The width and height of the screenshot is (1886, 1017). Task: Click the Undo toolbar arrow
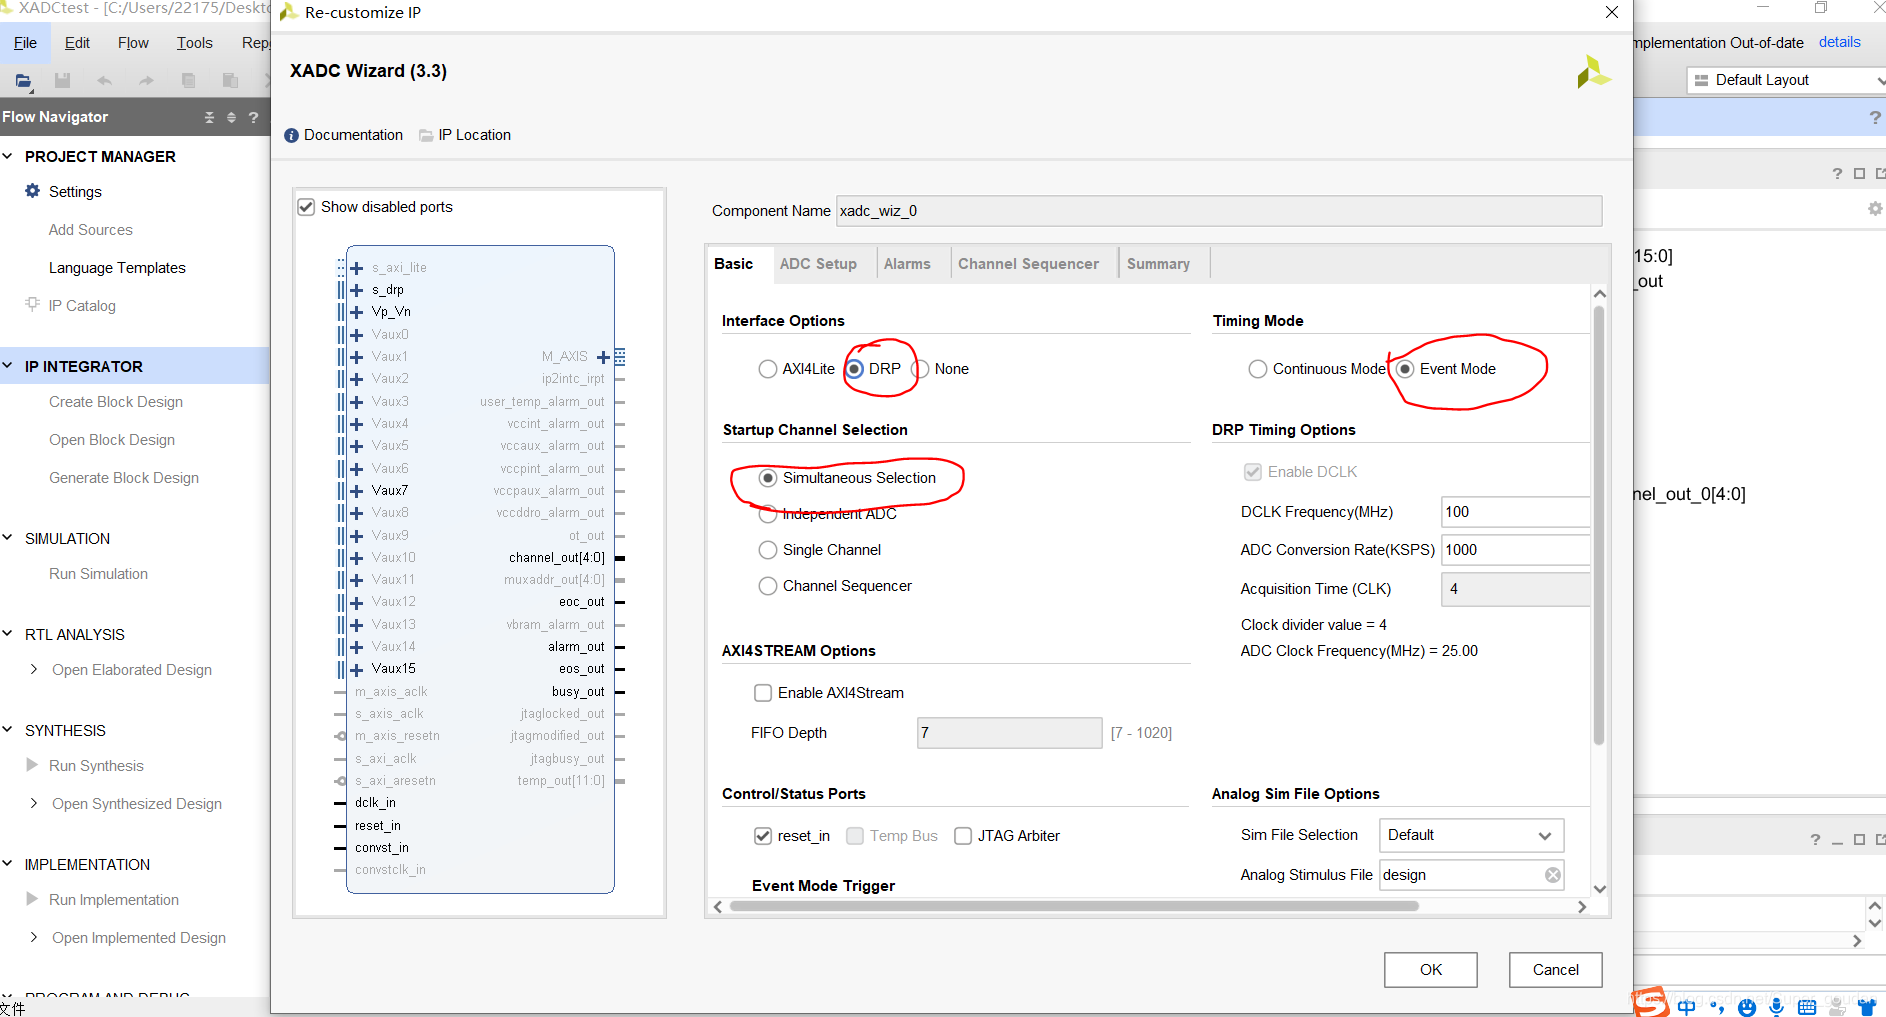(x=104, y=80)
